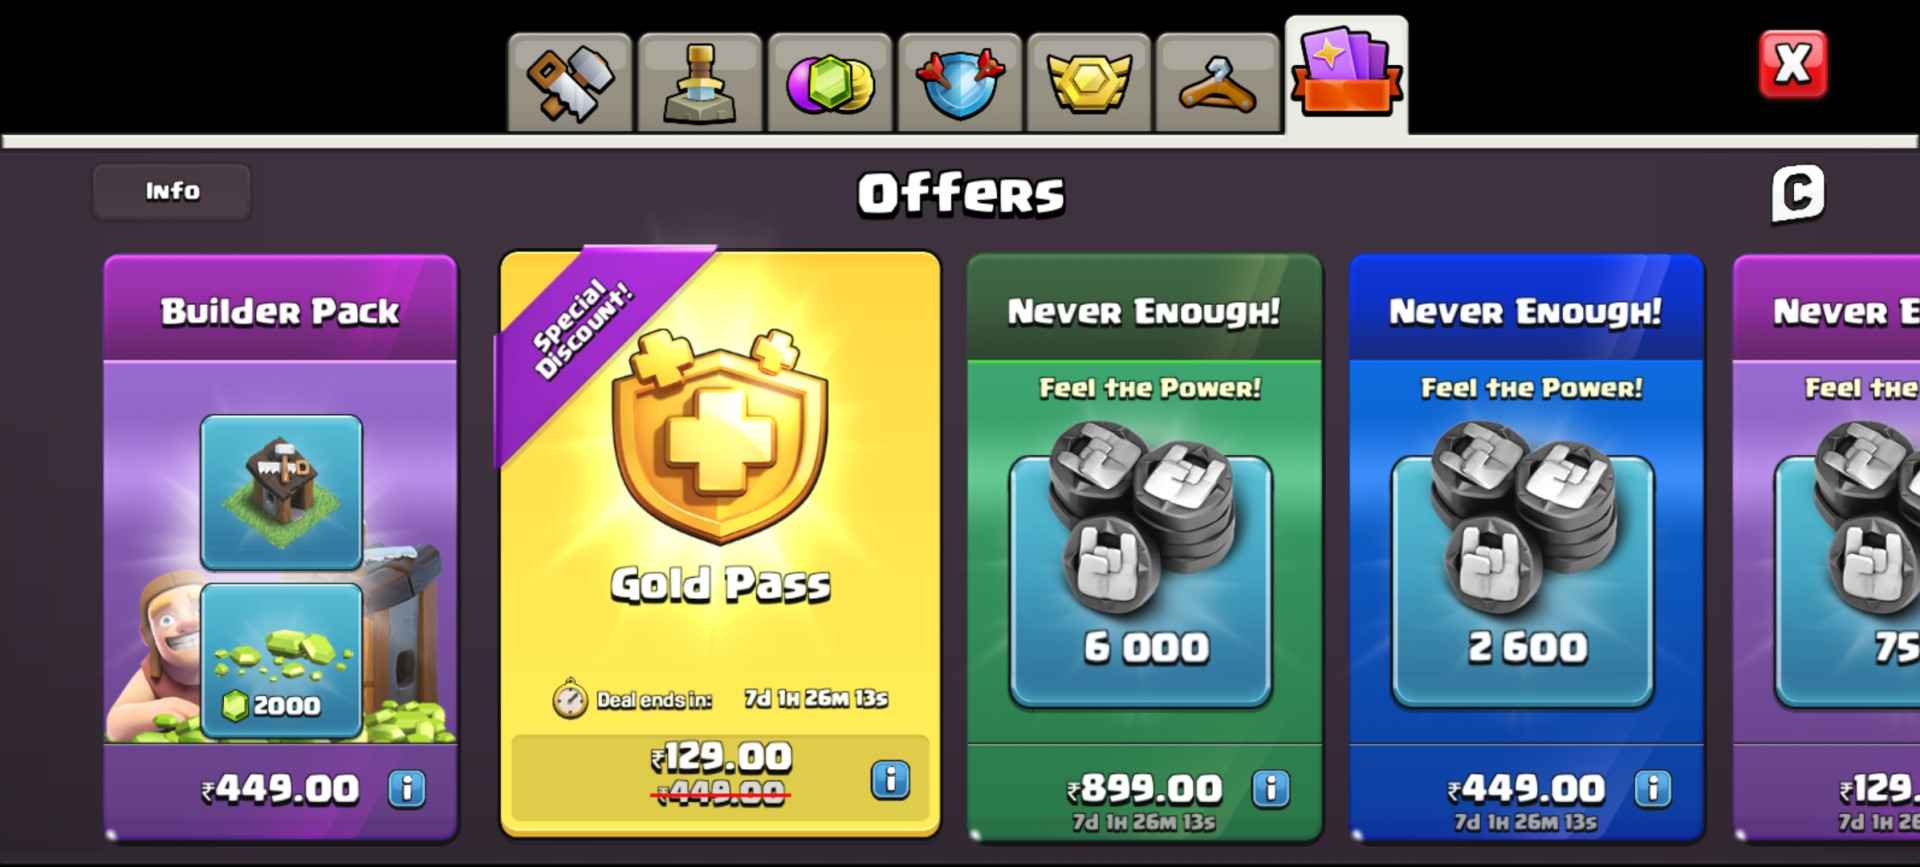
Task: Show info for Gold Pass offer
Action: pos(890,780)
